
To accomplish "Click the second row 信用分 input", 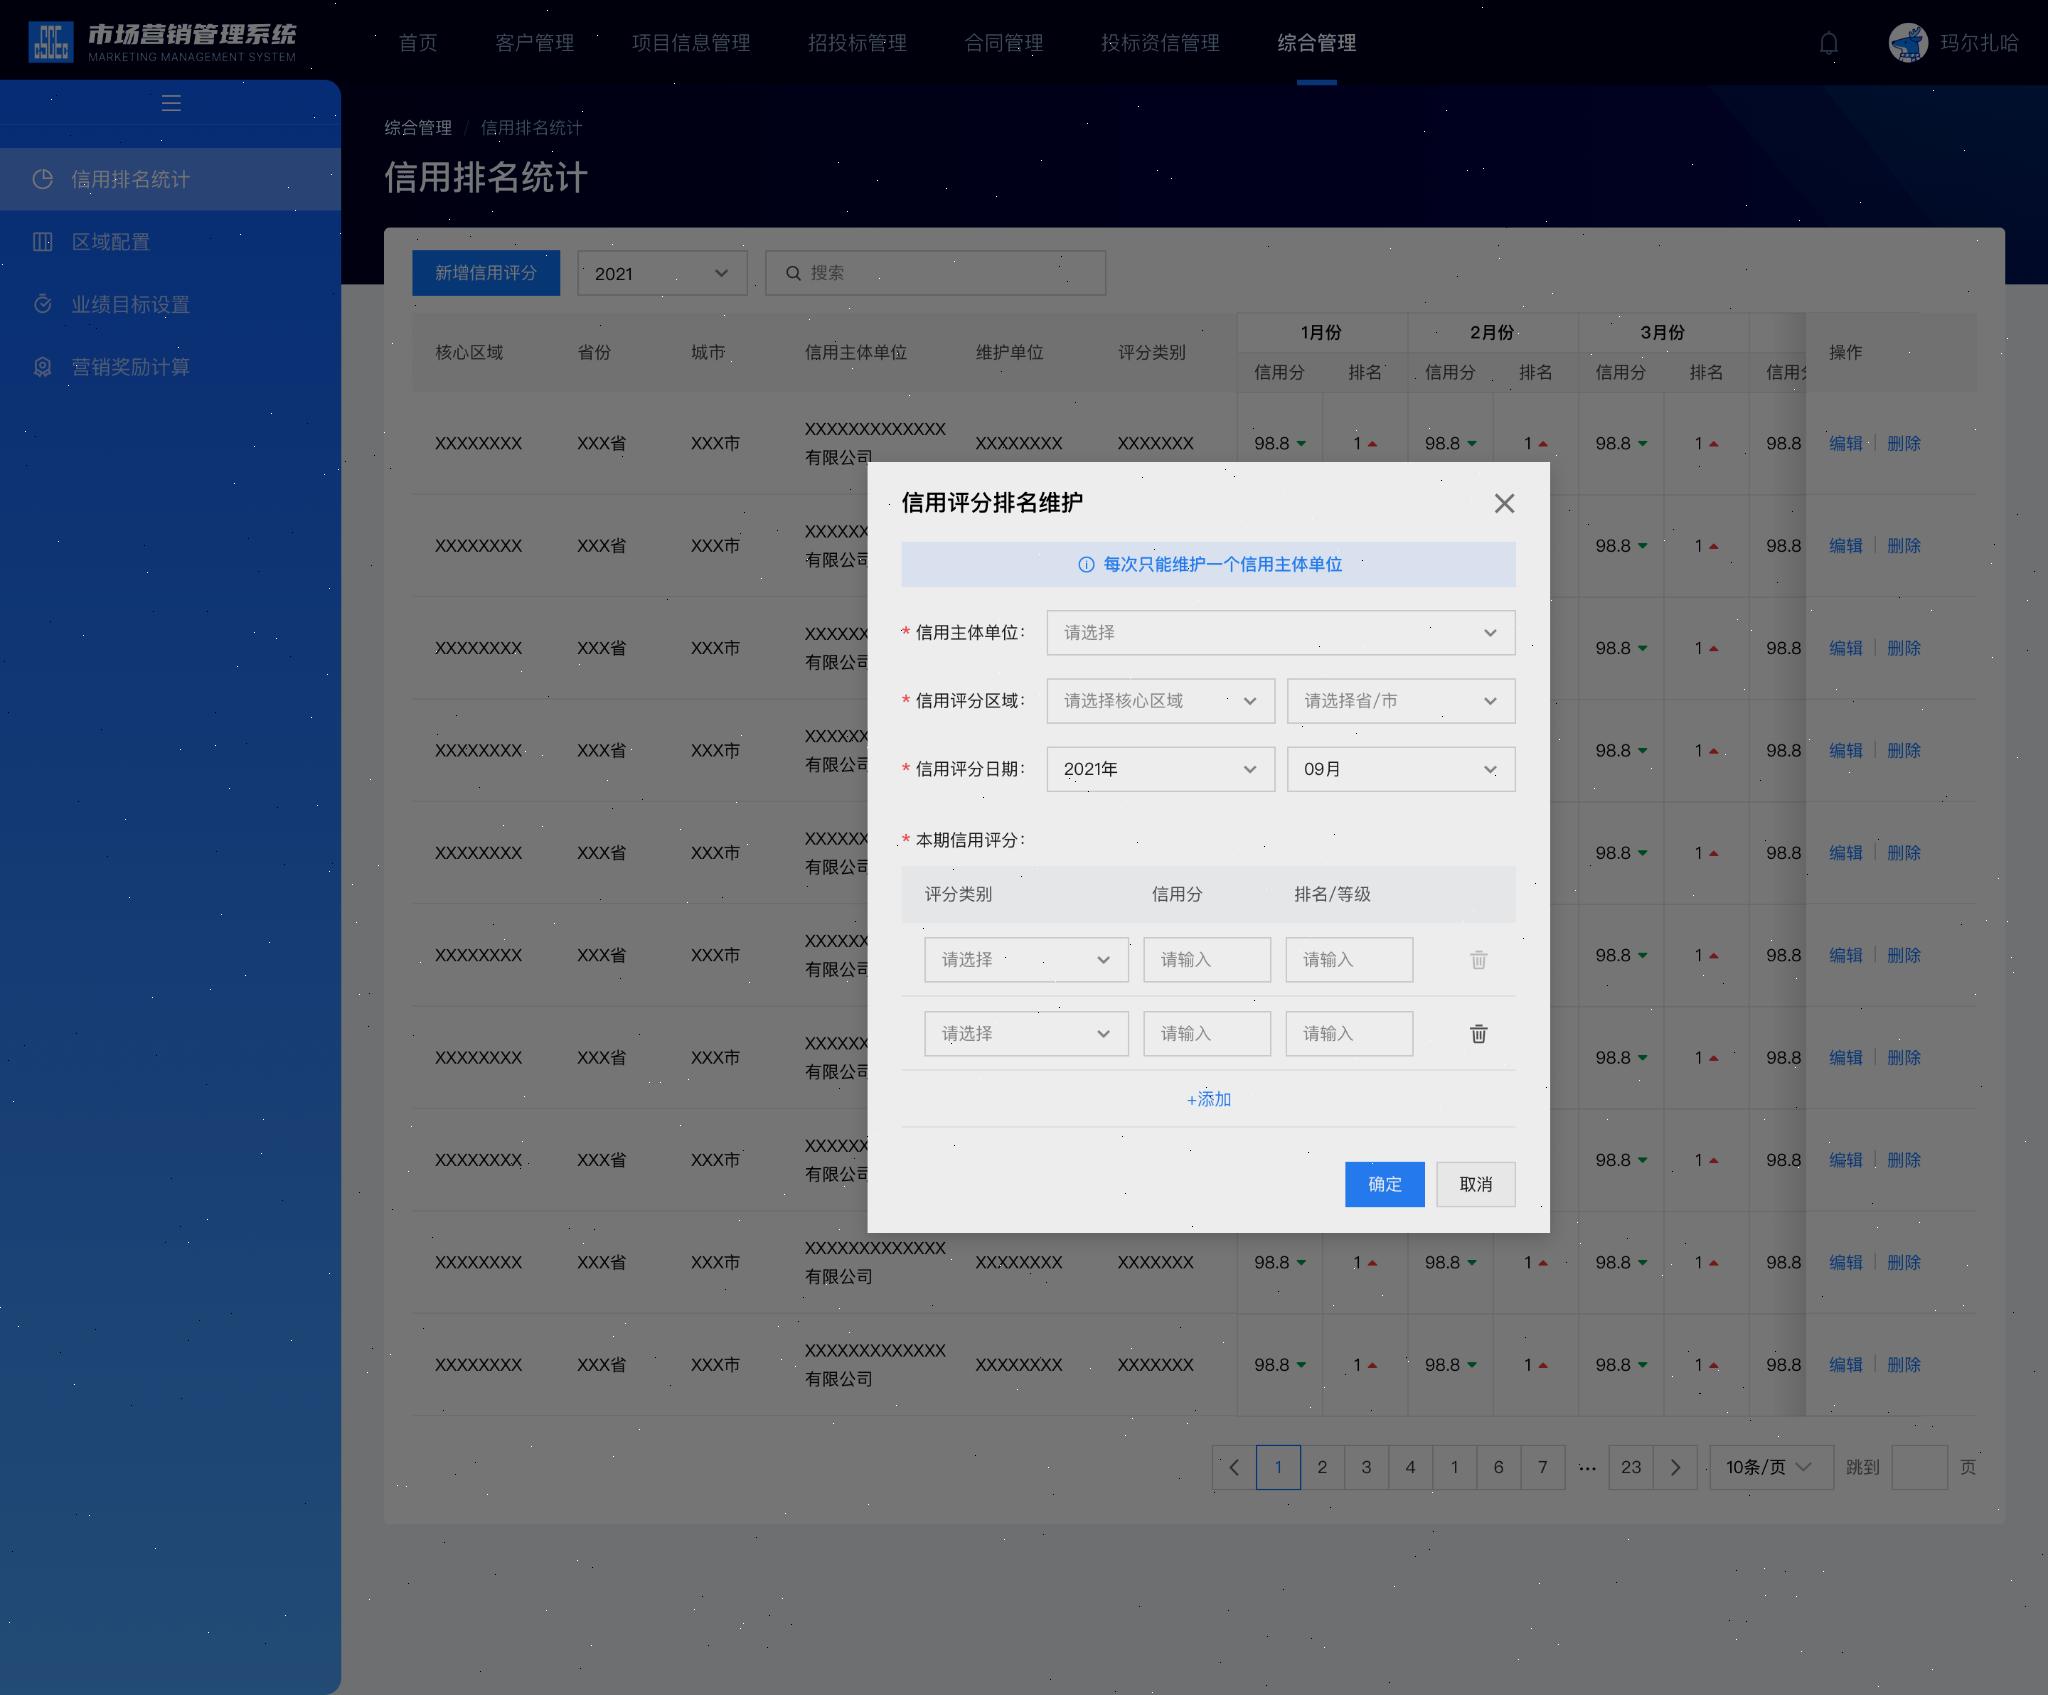I will [x=1207, y=1034].
